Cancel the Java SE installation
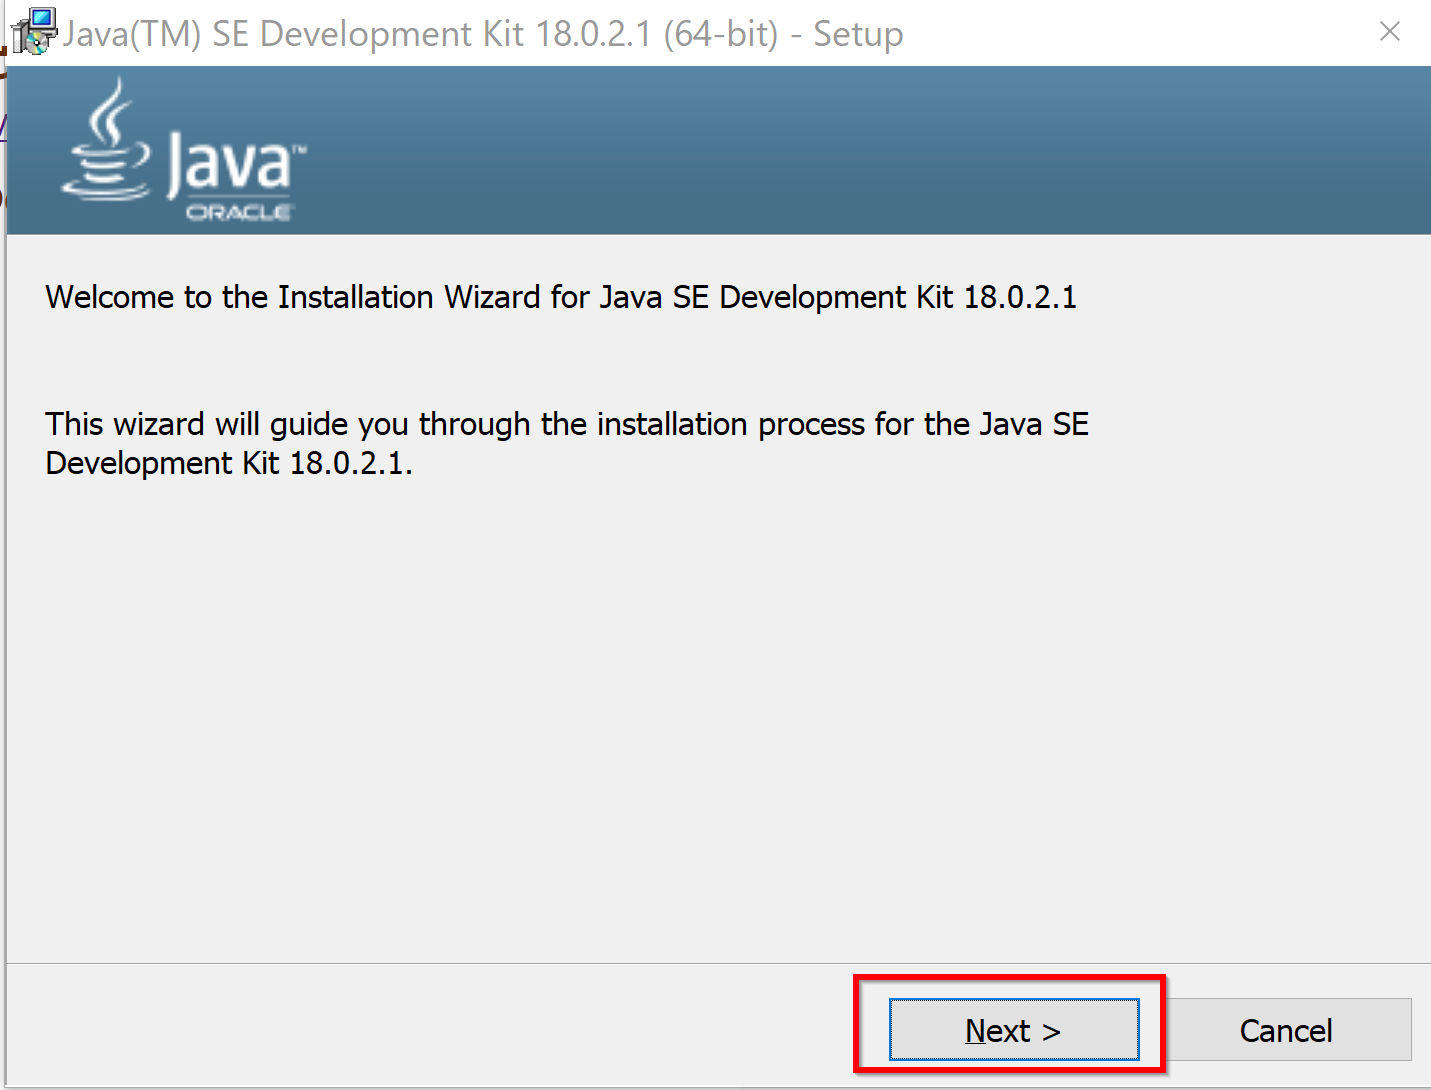This screenshot has height=1090, width=1431. click(1286, 1029)
